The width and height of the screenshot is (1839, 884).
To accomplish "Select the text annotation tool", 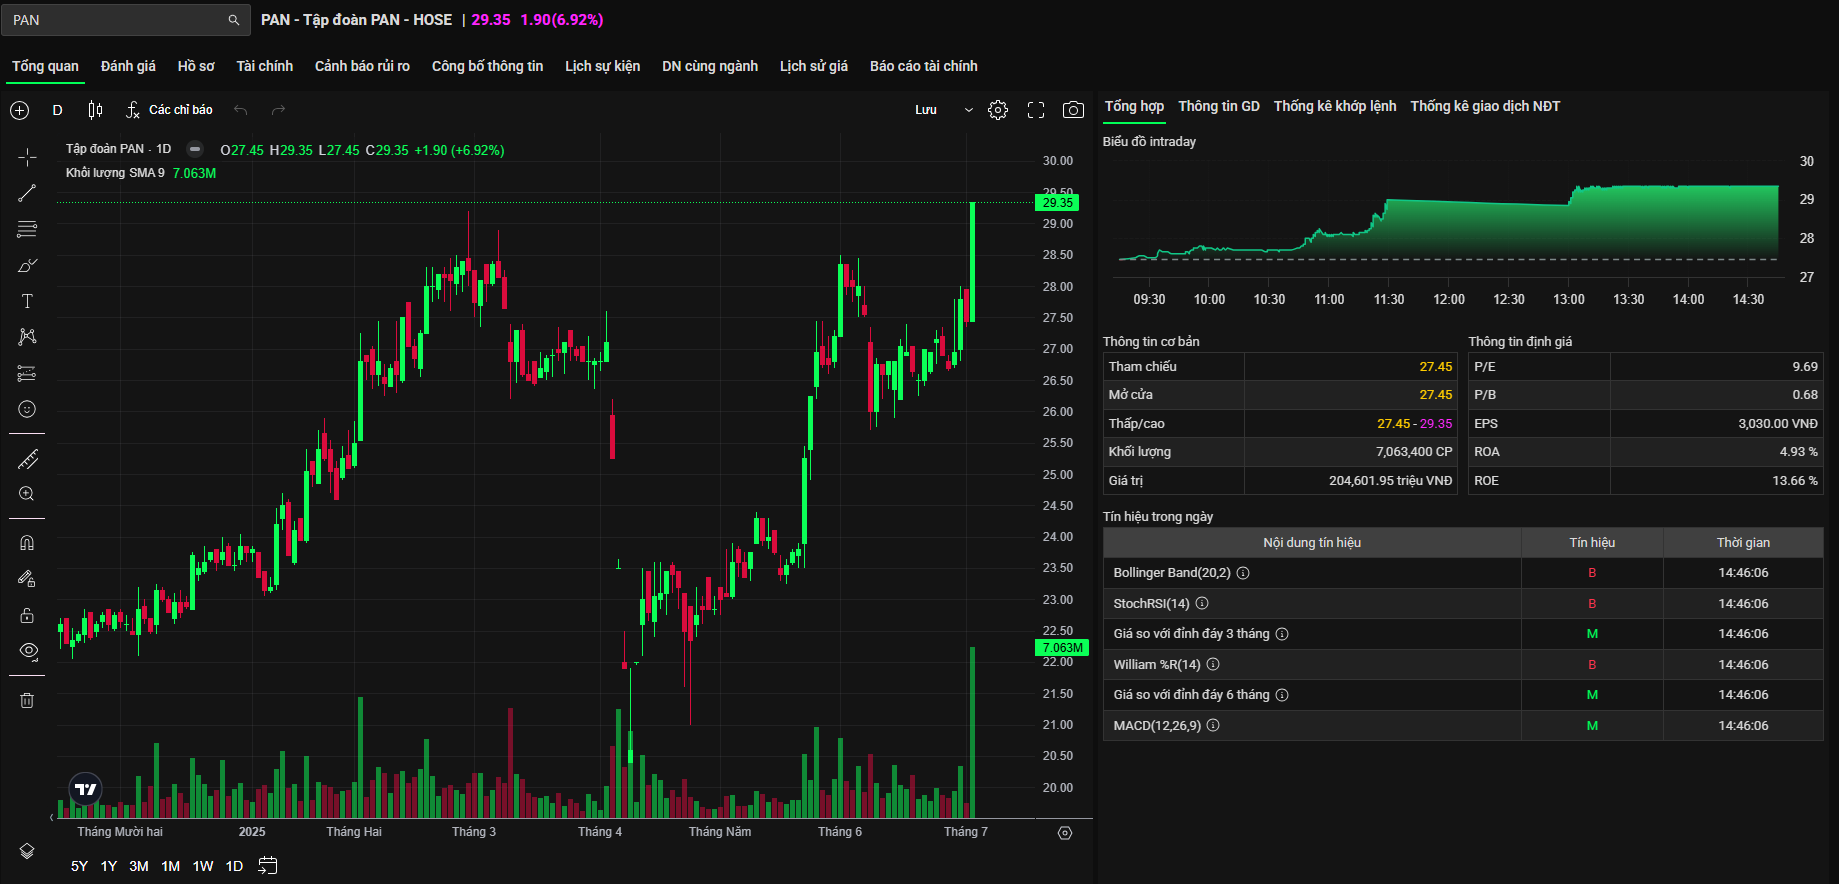I will [27, 301].
